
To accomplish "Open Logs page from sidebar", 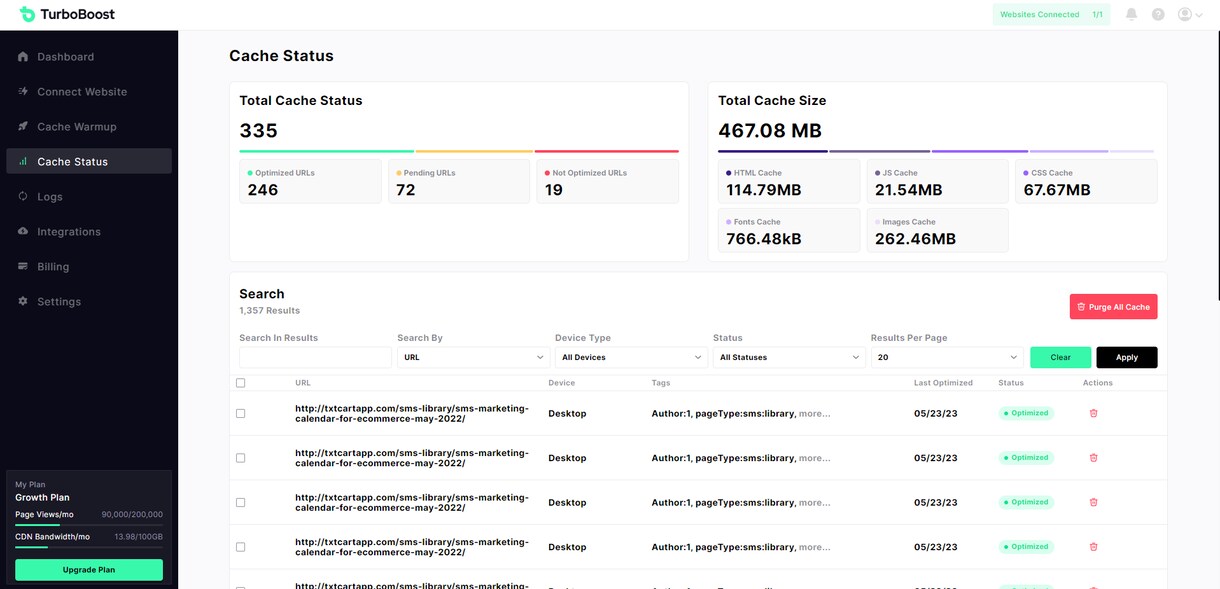I will pos(89,197).
